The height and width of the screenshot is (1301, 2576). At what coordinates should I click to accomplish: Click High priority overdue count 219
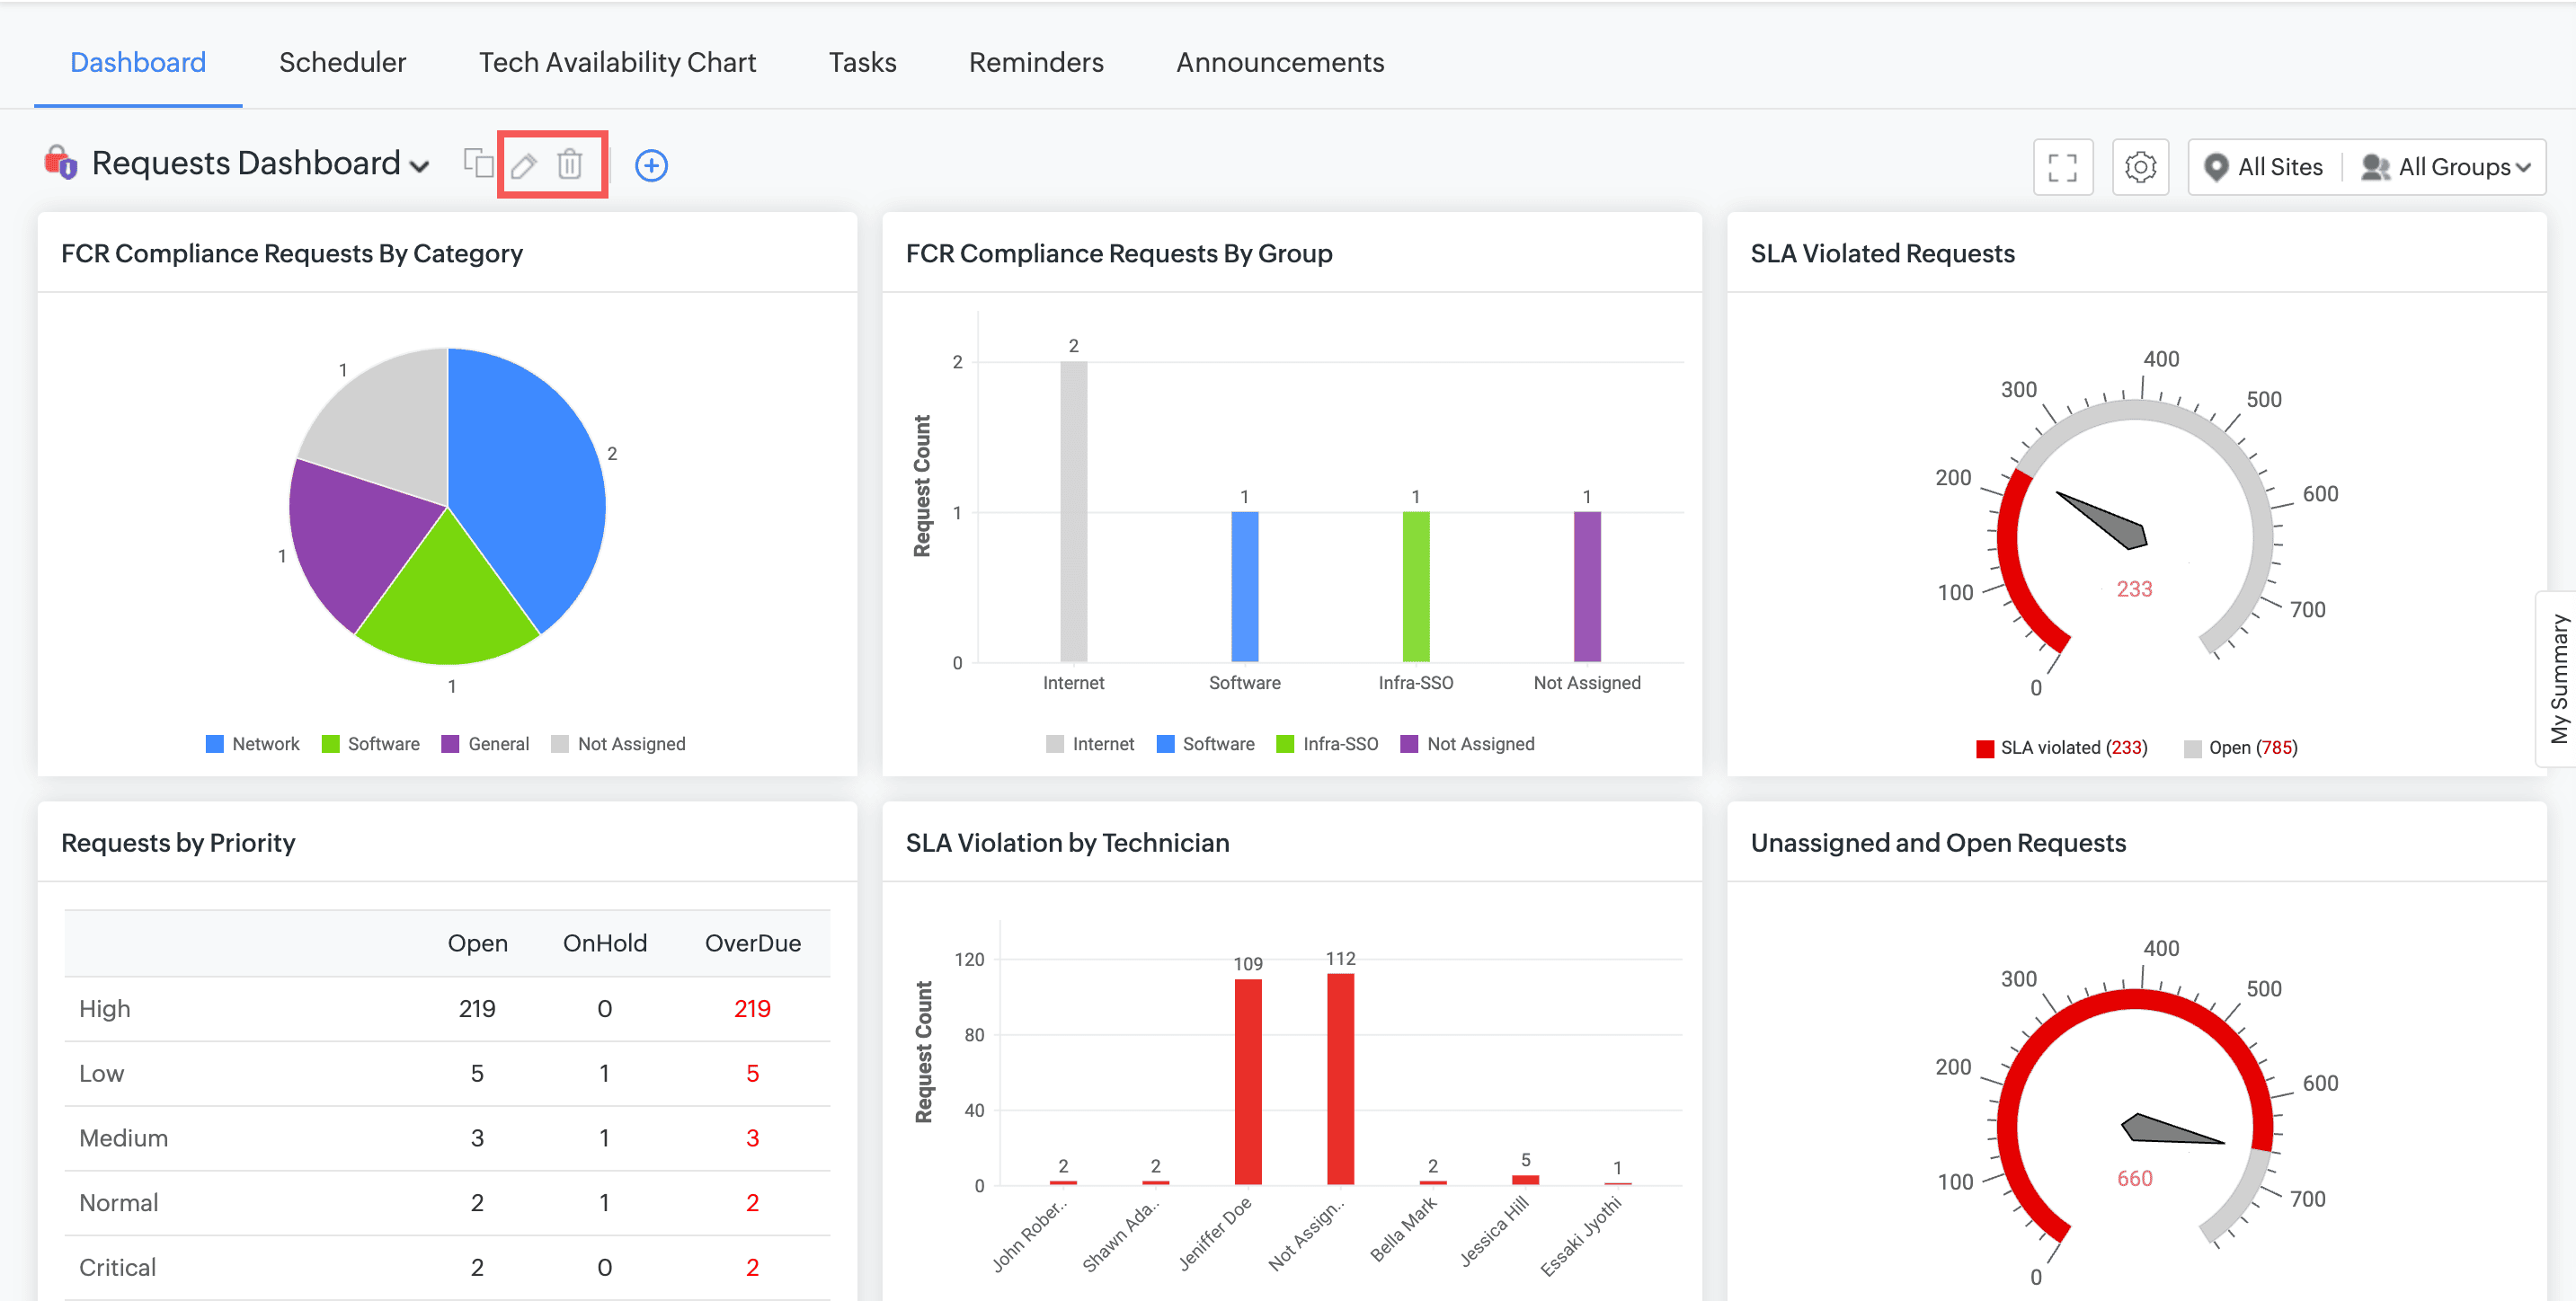pos(752,1008)
